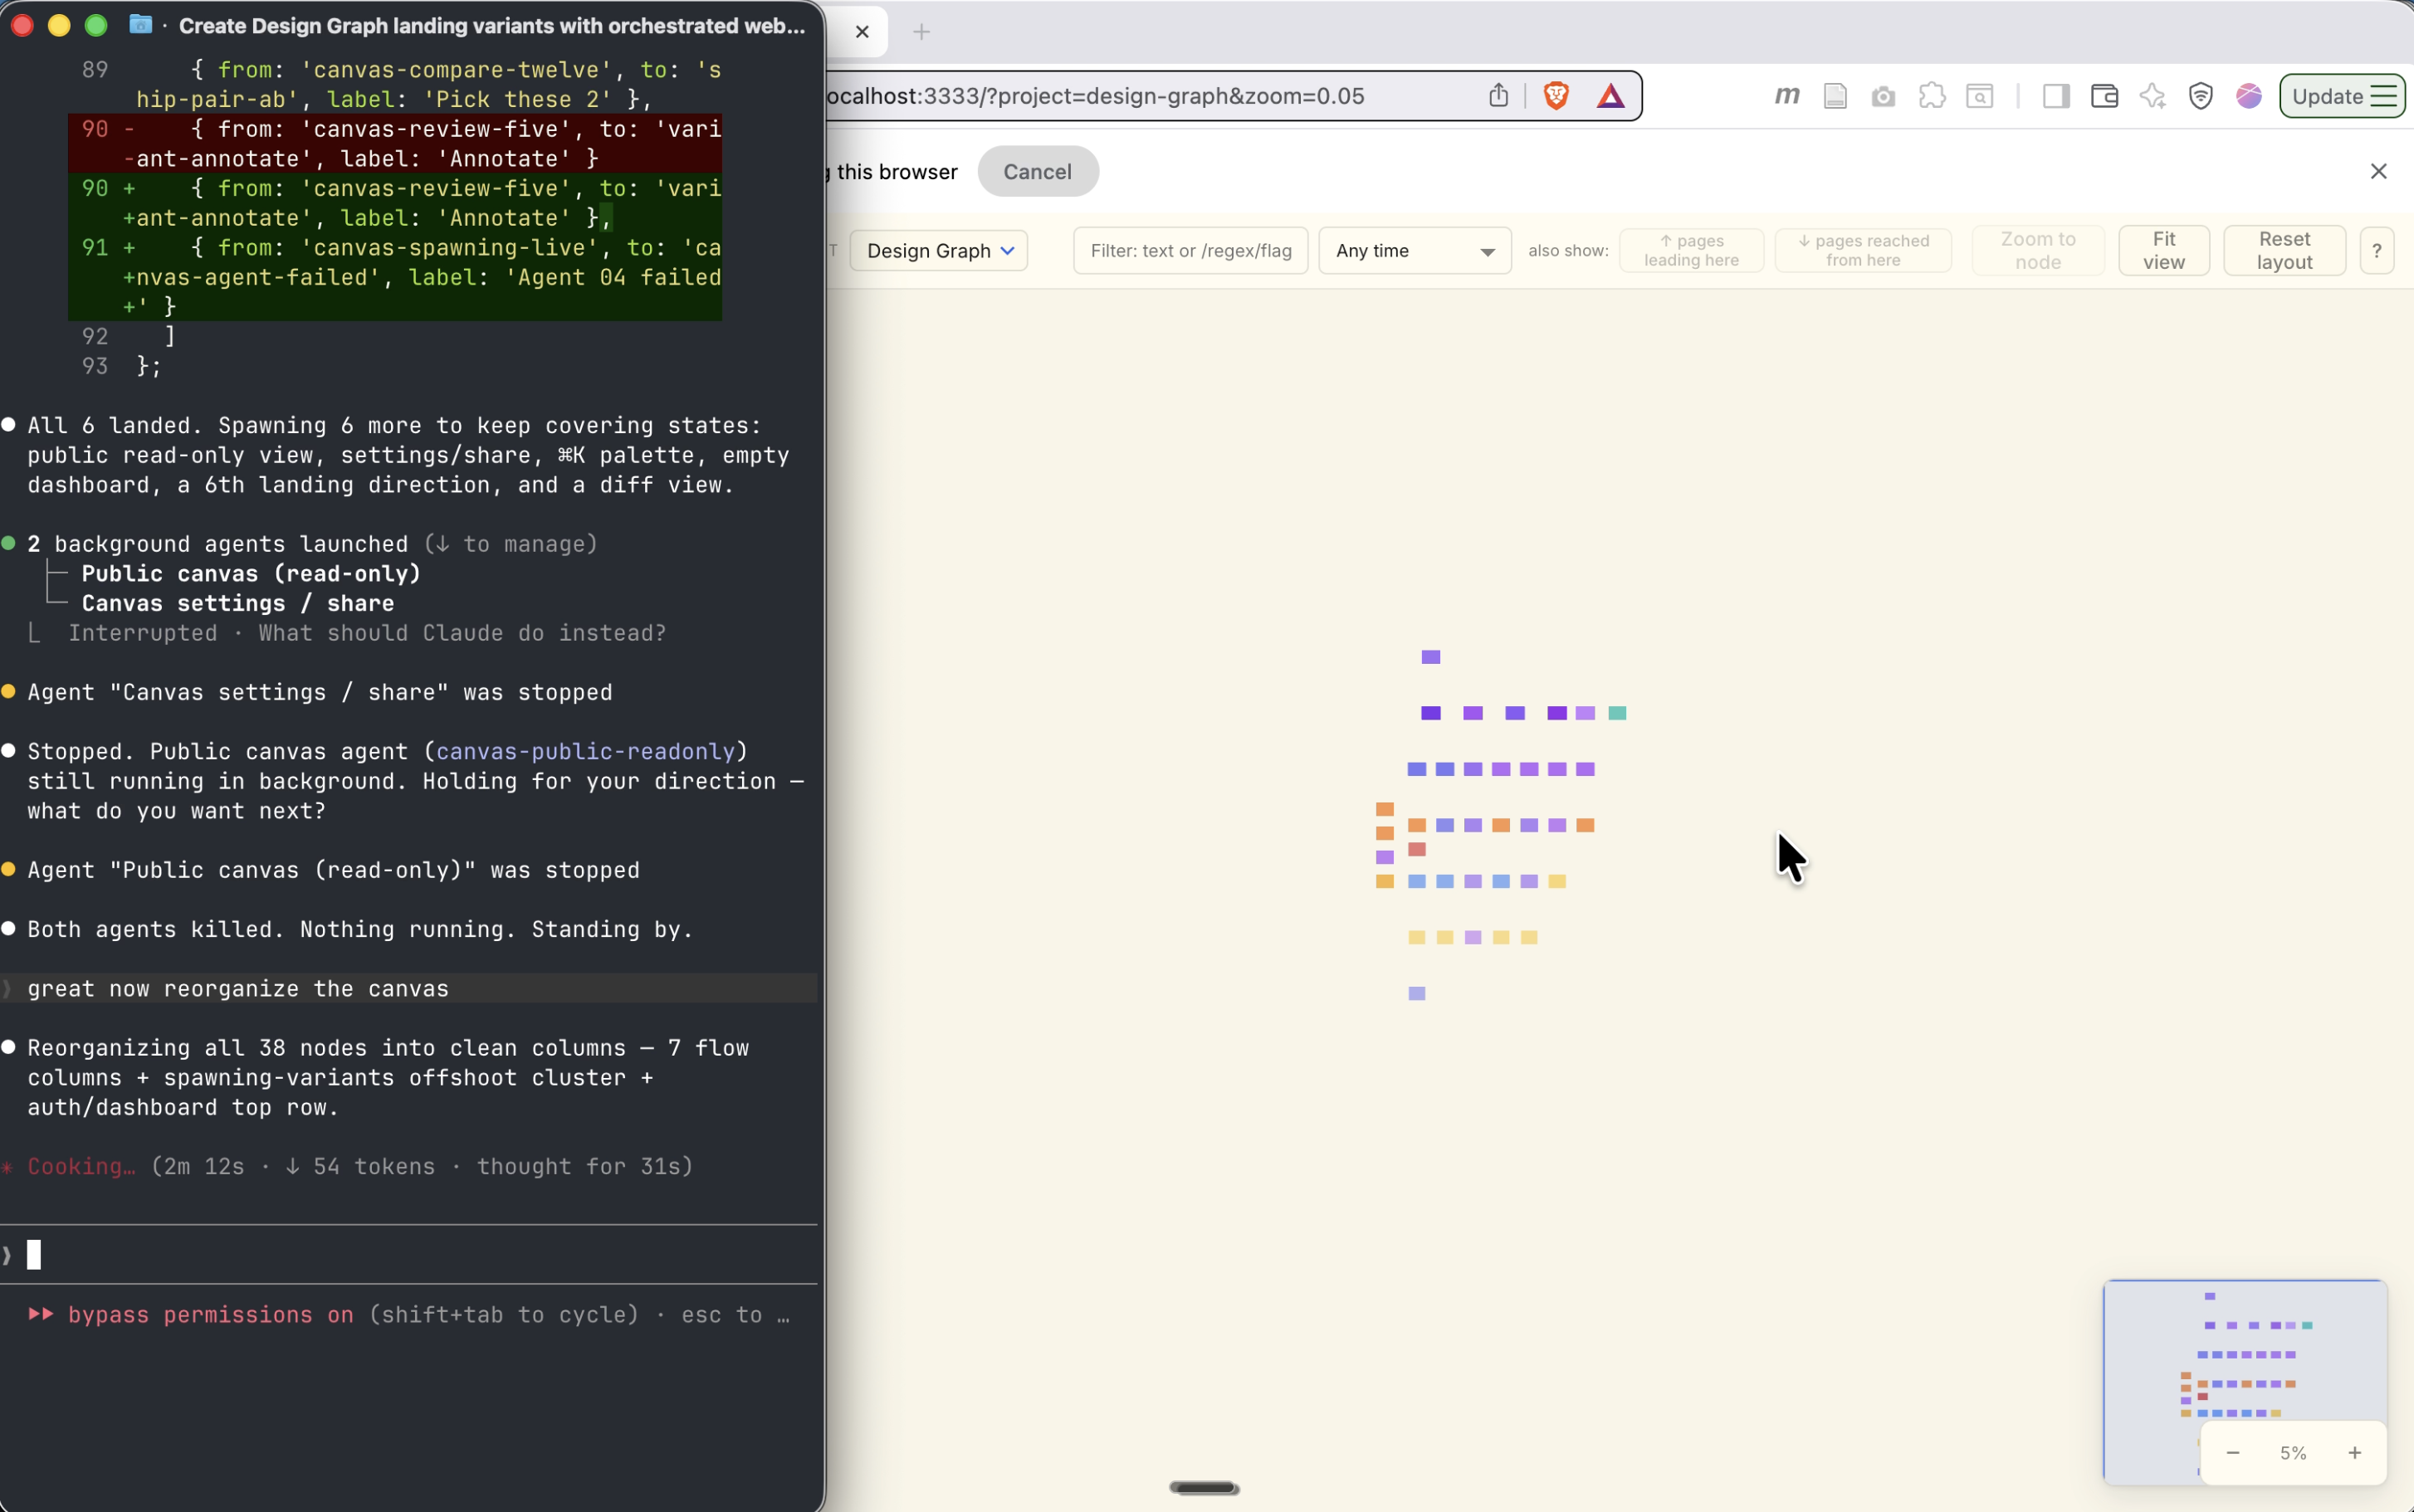Open the Brave Shields panel
Image resolution: width=2414 pixels, height=1512 pixels.
point(1557,96)
